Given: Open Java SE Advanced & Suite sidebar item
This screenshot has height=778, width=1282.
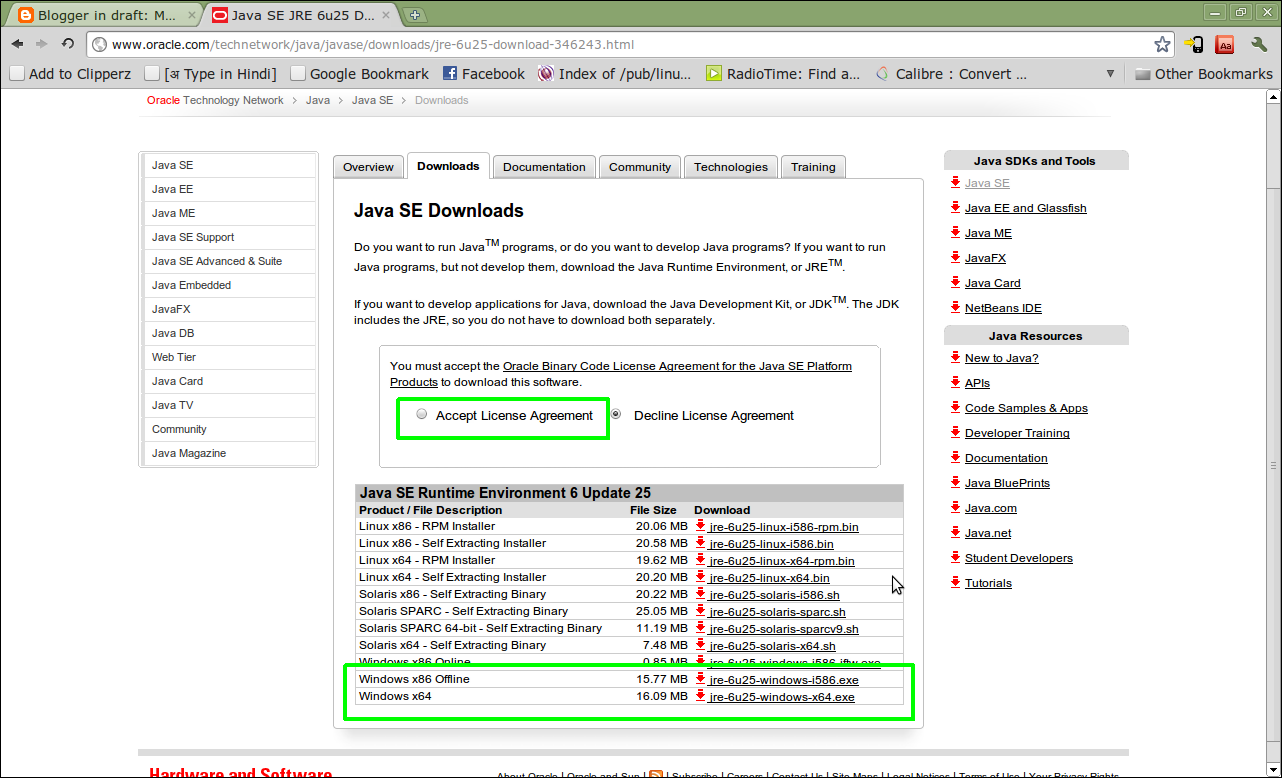Looking at the screenshot, I should click(x=217, y=261).
